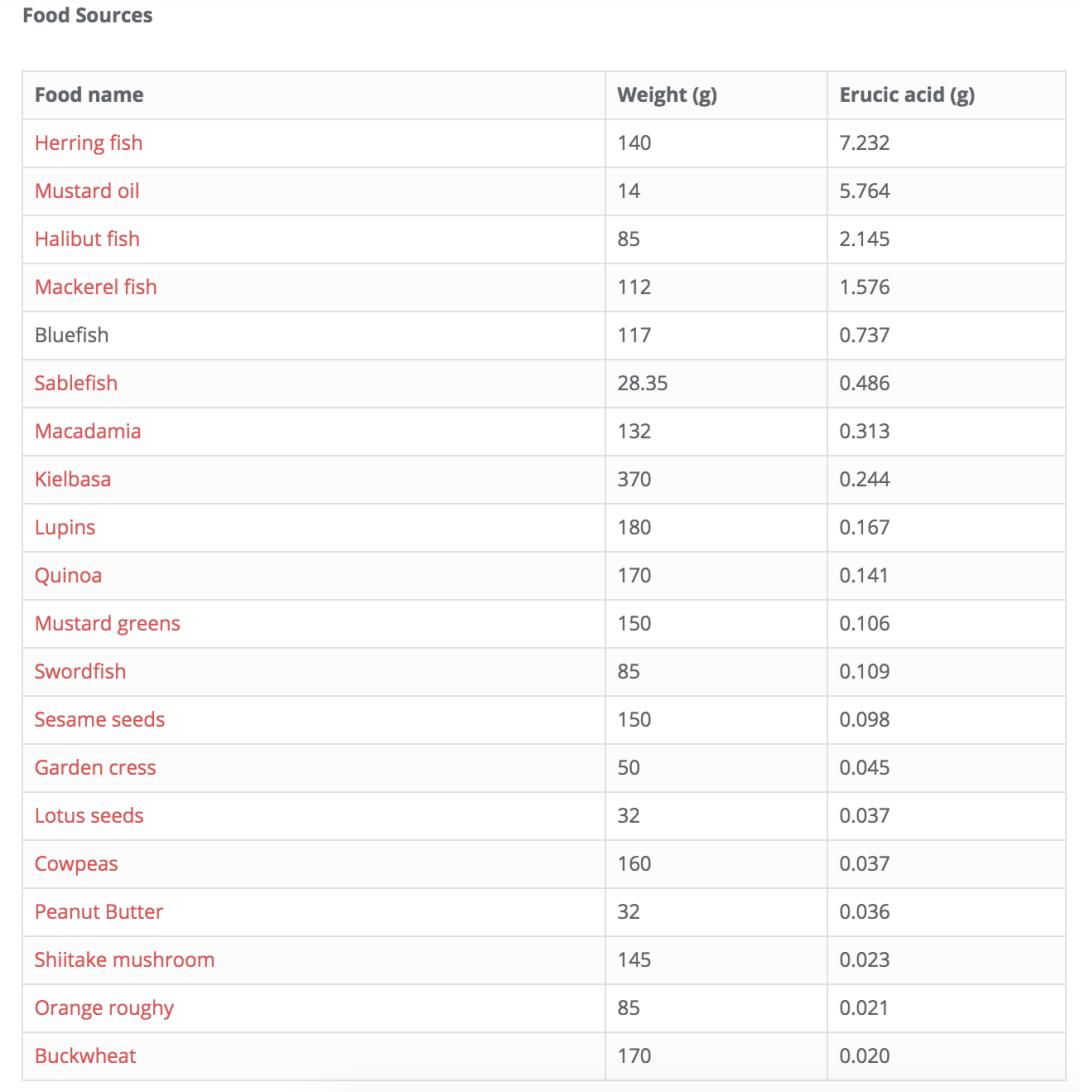1080x1092 pixels.
Task: Open the Lotus seeds link
Action: [89, 815]
